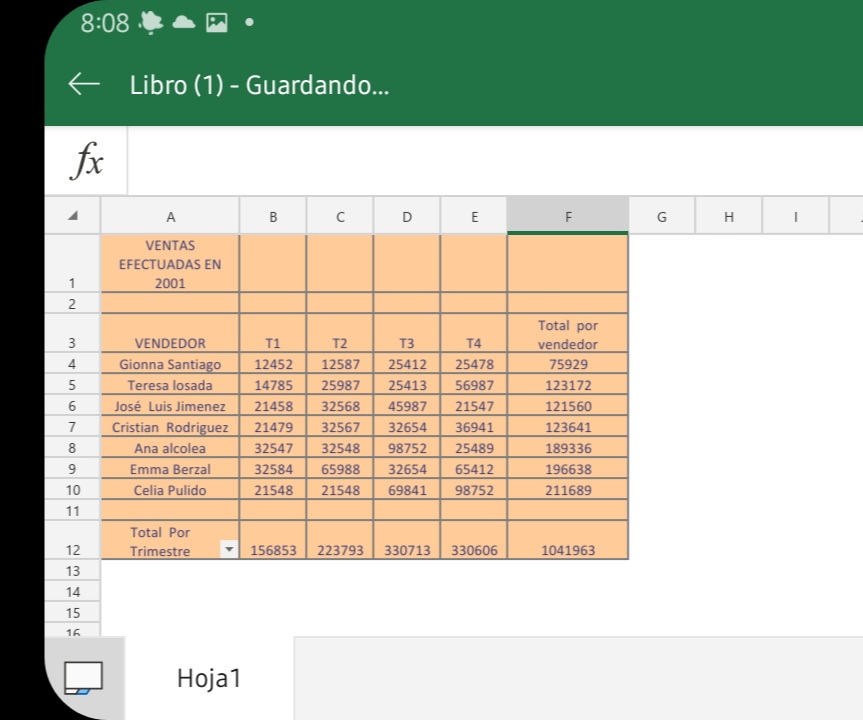Select row 4 header
Viewport: 863px width, 720px height.
pos(72,365)
